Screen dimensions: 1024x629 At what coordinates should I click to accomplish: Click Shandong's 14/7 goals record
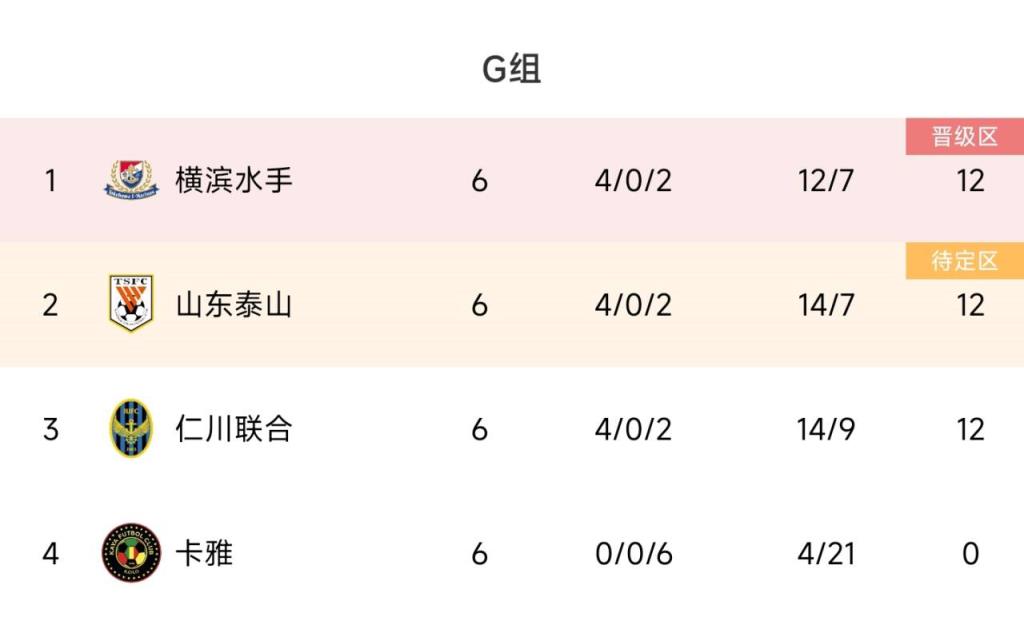tap(826, 305)
